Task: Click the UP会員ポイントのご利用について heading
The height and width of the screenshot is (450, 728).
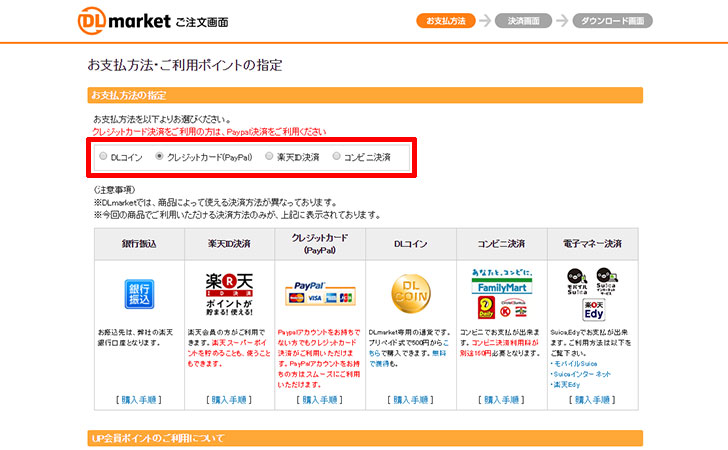Action: tap(365, 438)
